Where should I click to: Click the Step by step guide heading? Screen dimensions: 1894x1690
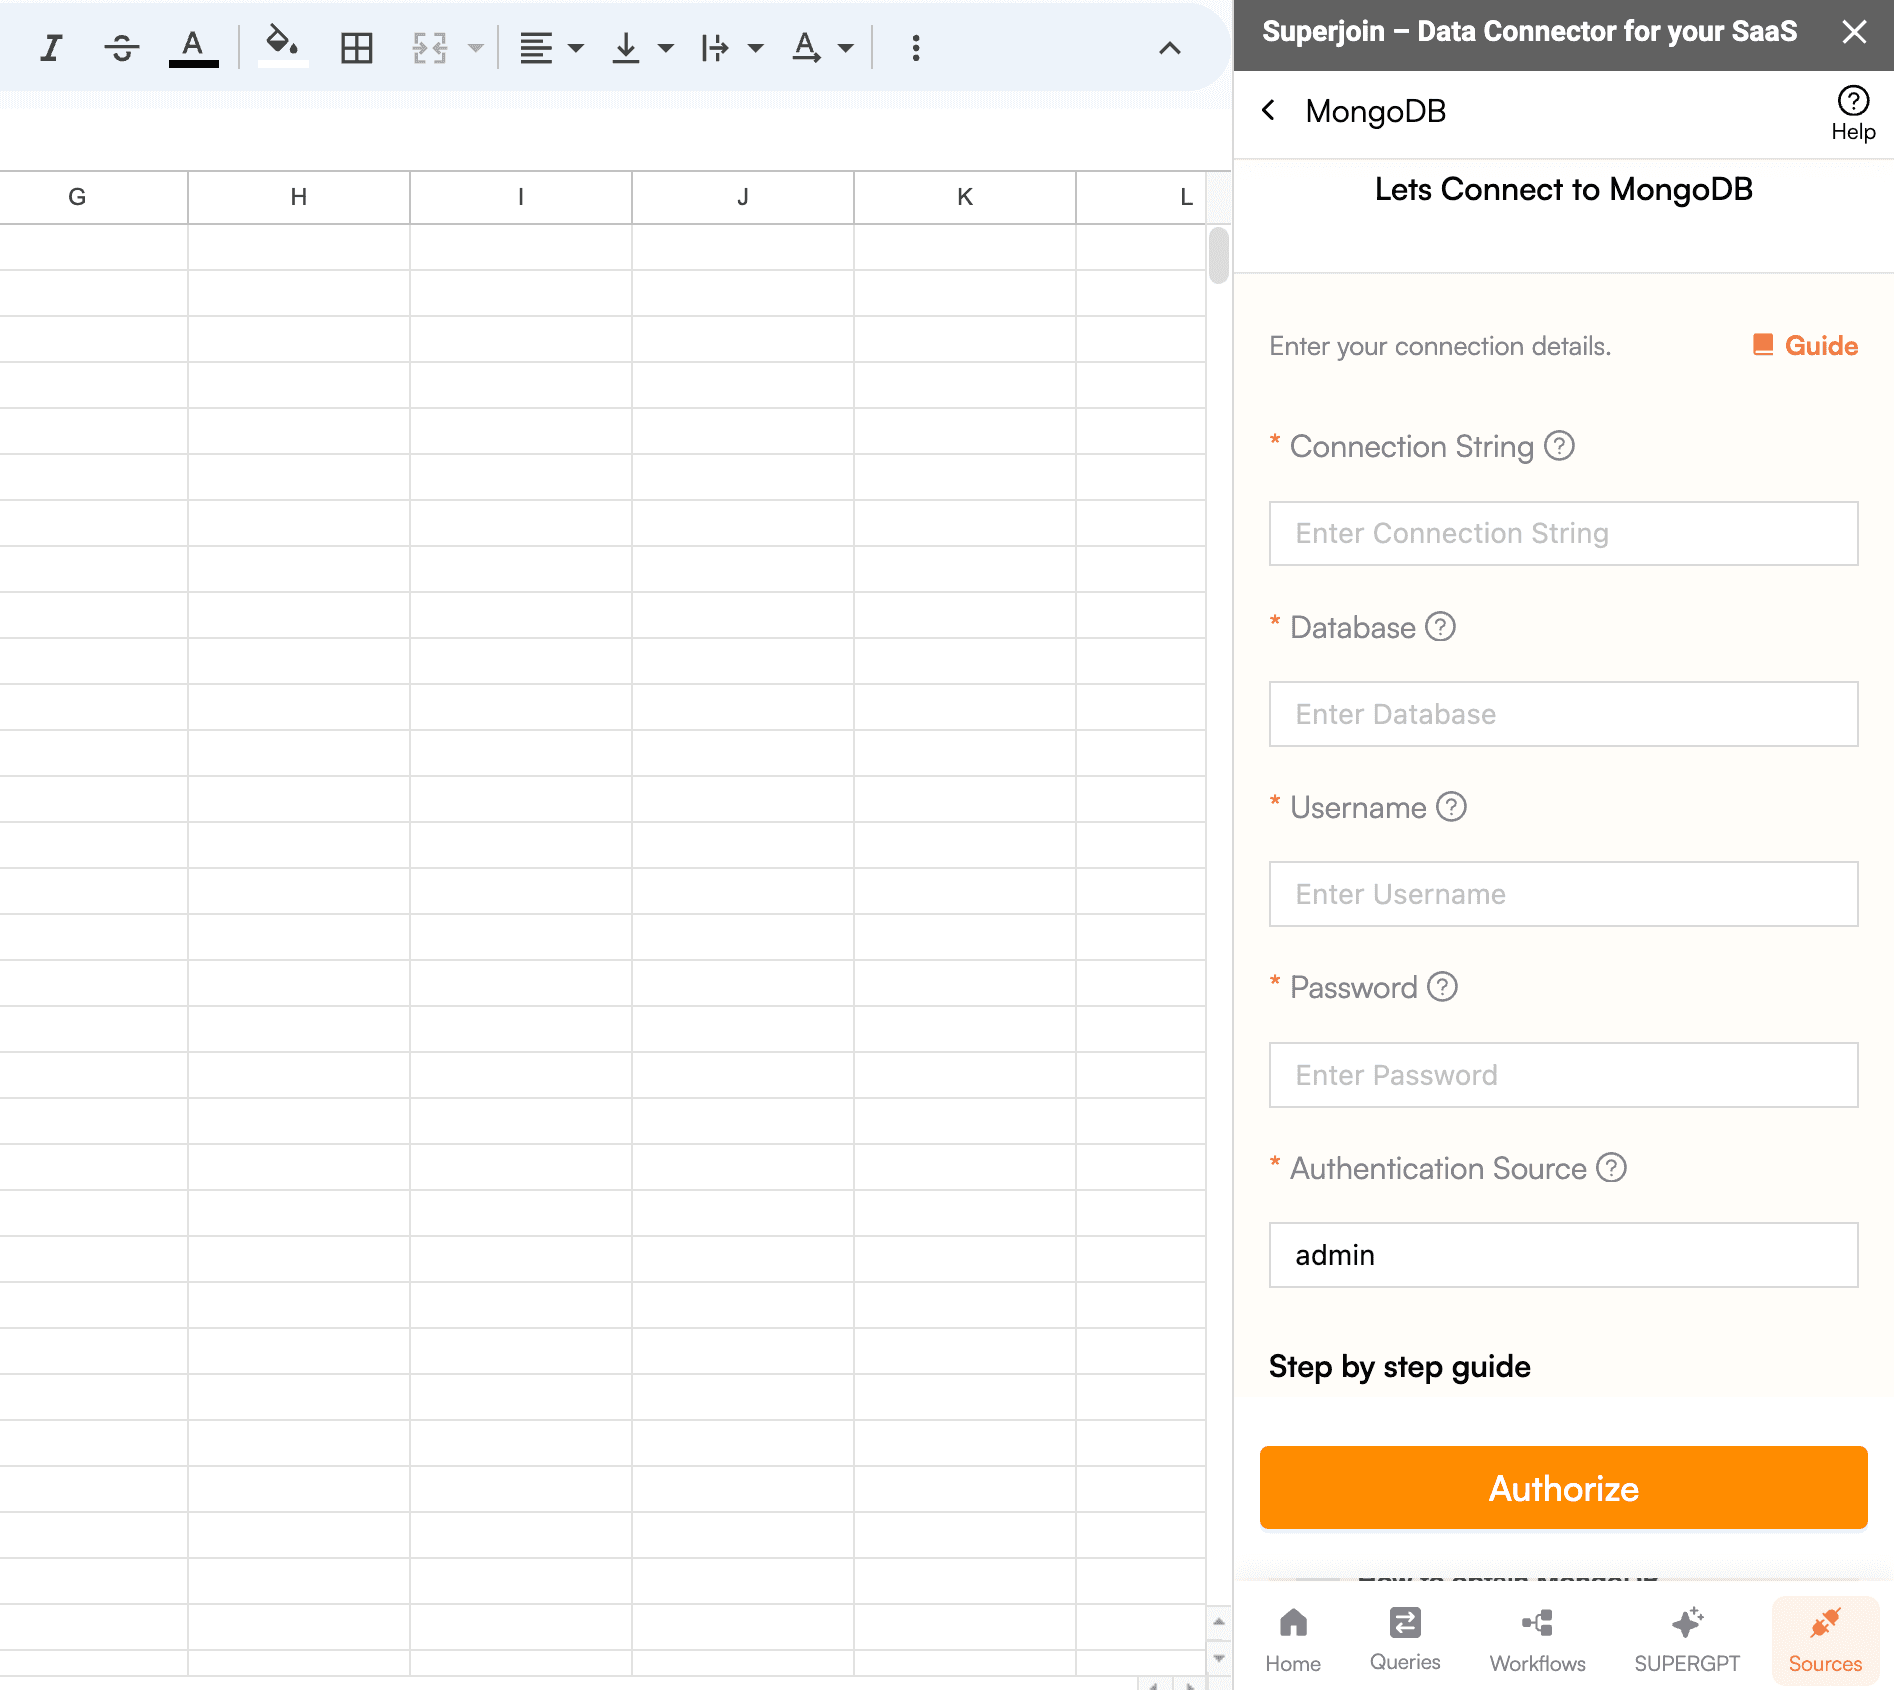point(1399,1367)
